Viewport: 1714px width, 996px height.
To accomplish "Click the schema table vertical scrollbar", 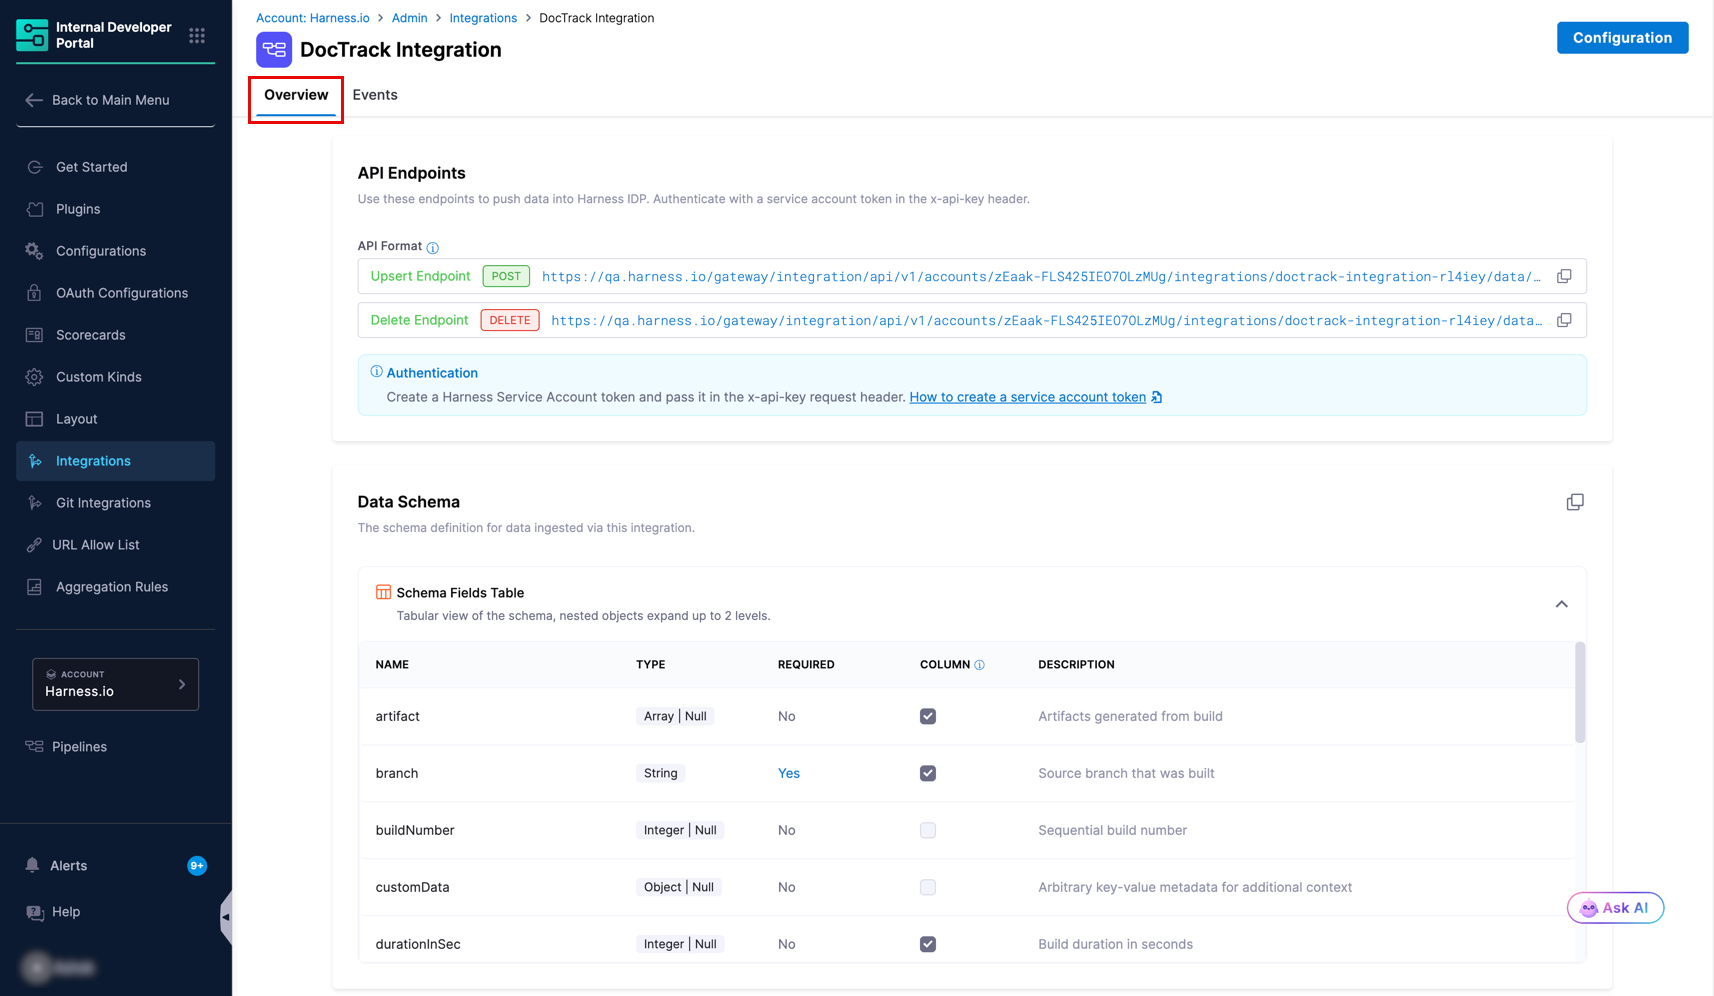I will (x=1580, y=693).
